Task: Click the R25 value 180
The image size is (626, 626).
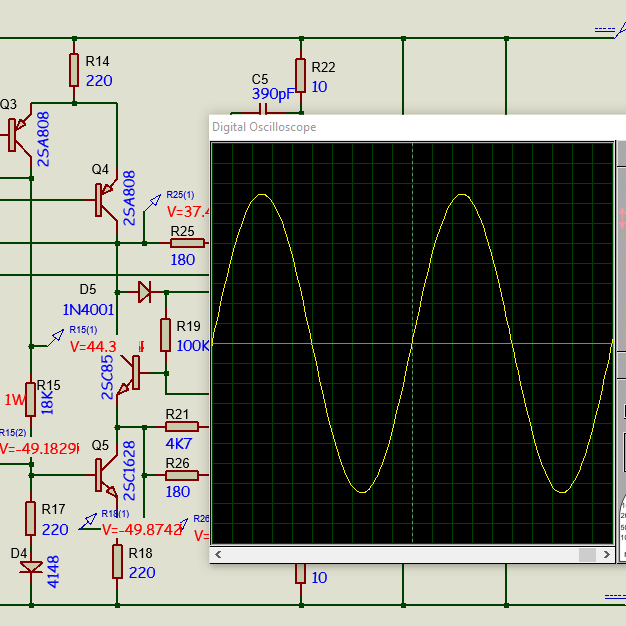Action: pos(183,260)
